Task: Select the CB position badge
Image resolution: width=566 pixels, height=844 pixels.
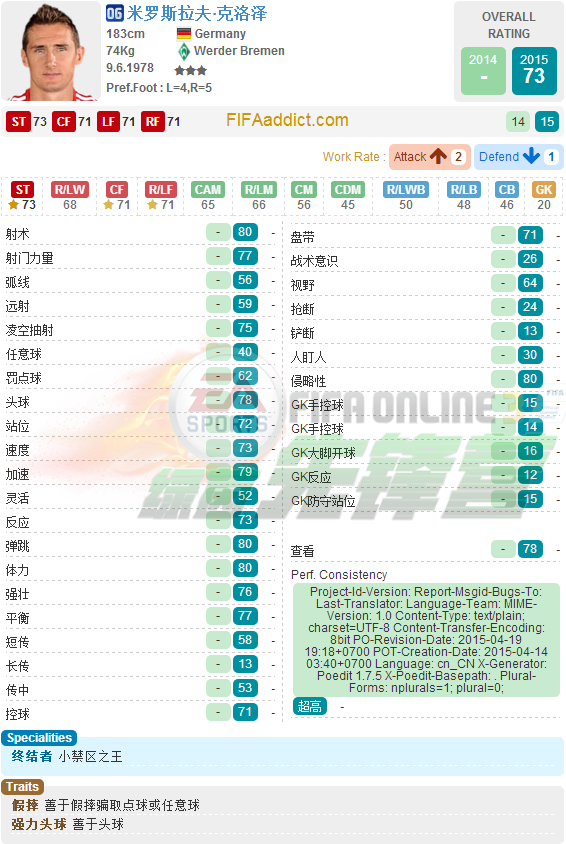Action: click(x=507, y=189)
